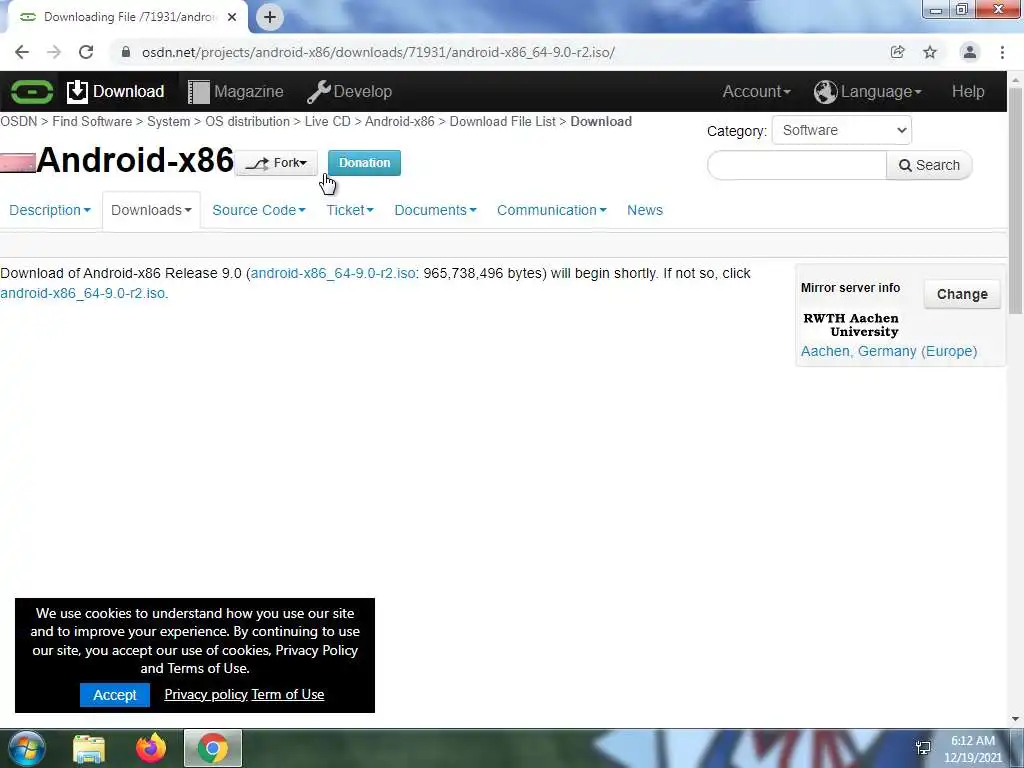Click the Android-x86 project pink logo

(x=18, y=163)
